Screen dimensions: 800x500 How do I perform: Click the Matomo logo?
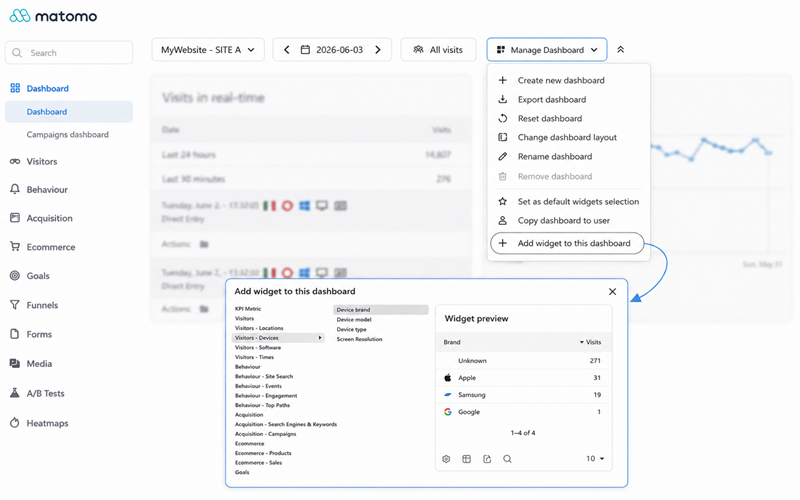tap(53, 16)
